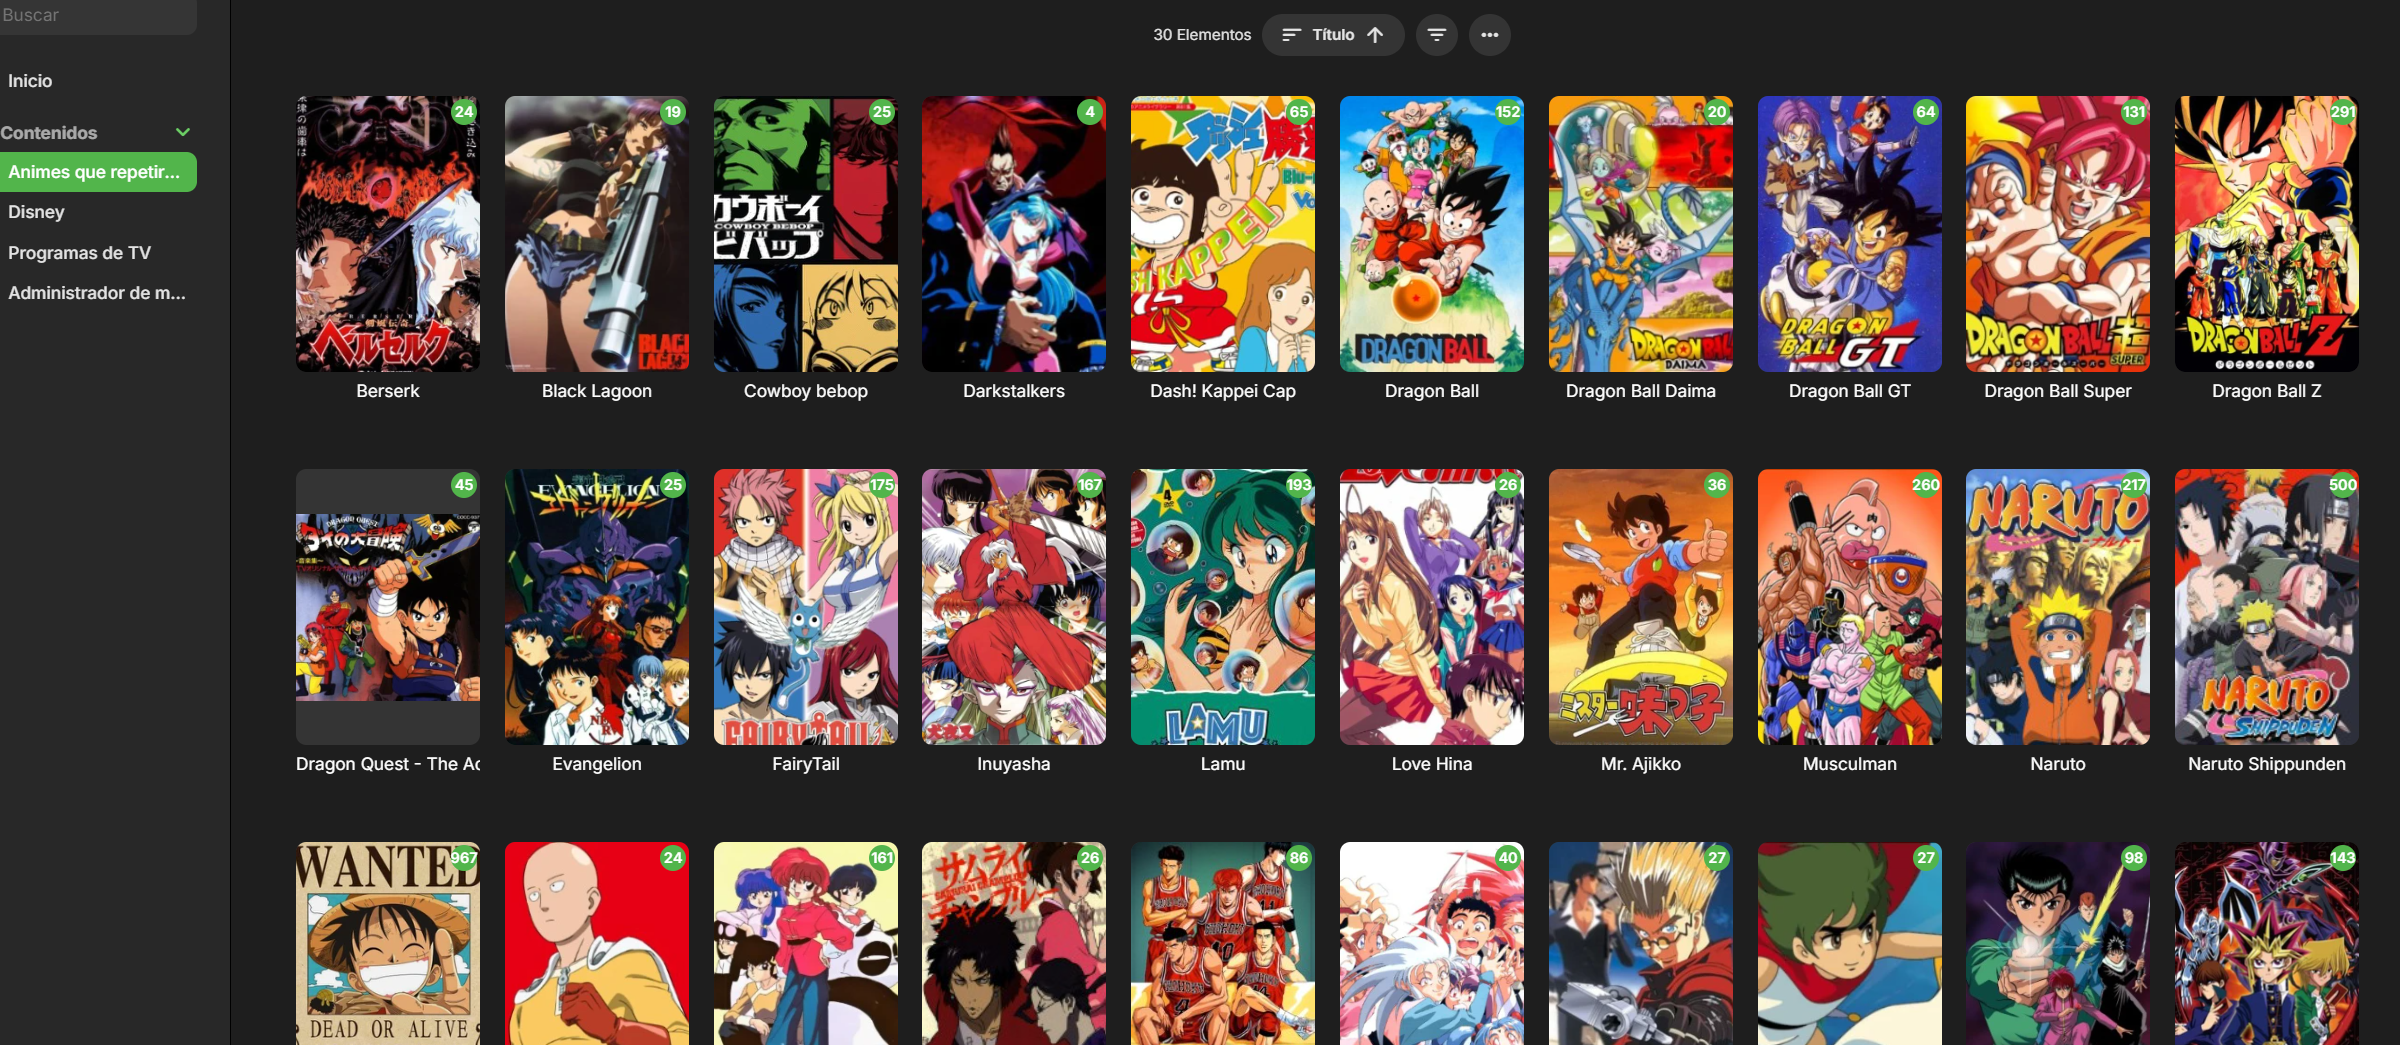
Task: Open the Dragon Ball GT poster
Action: pos(1850,234)
